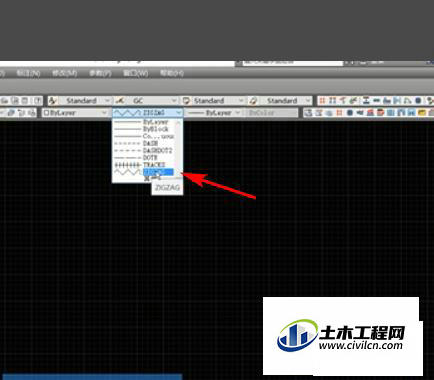434x380 pixels.
Task: Select the ByLayer linetype in the list
Action: pyautogui.click(x=145, y=122)
